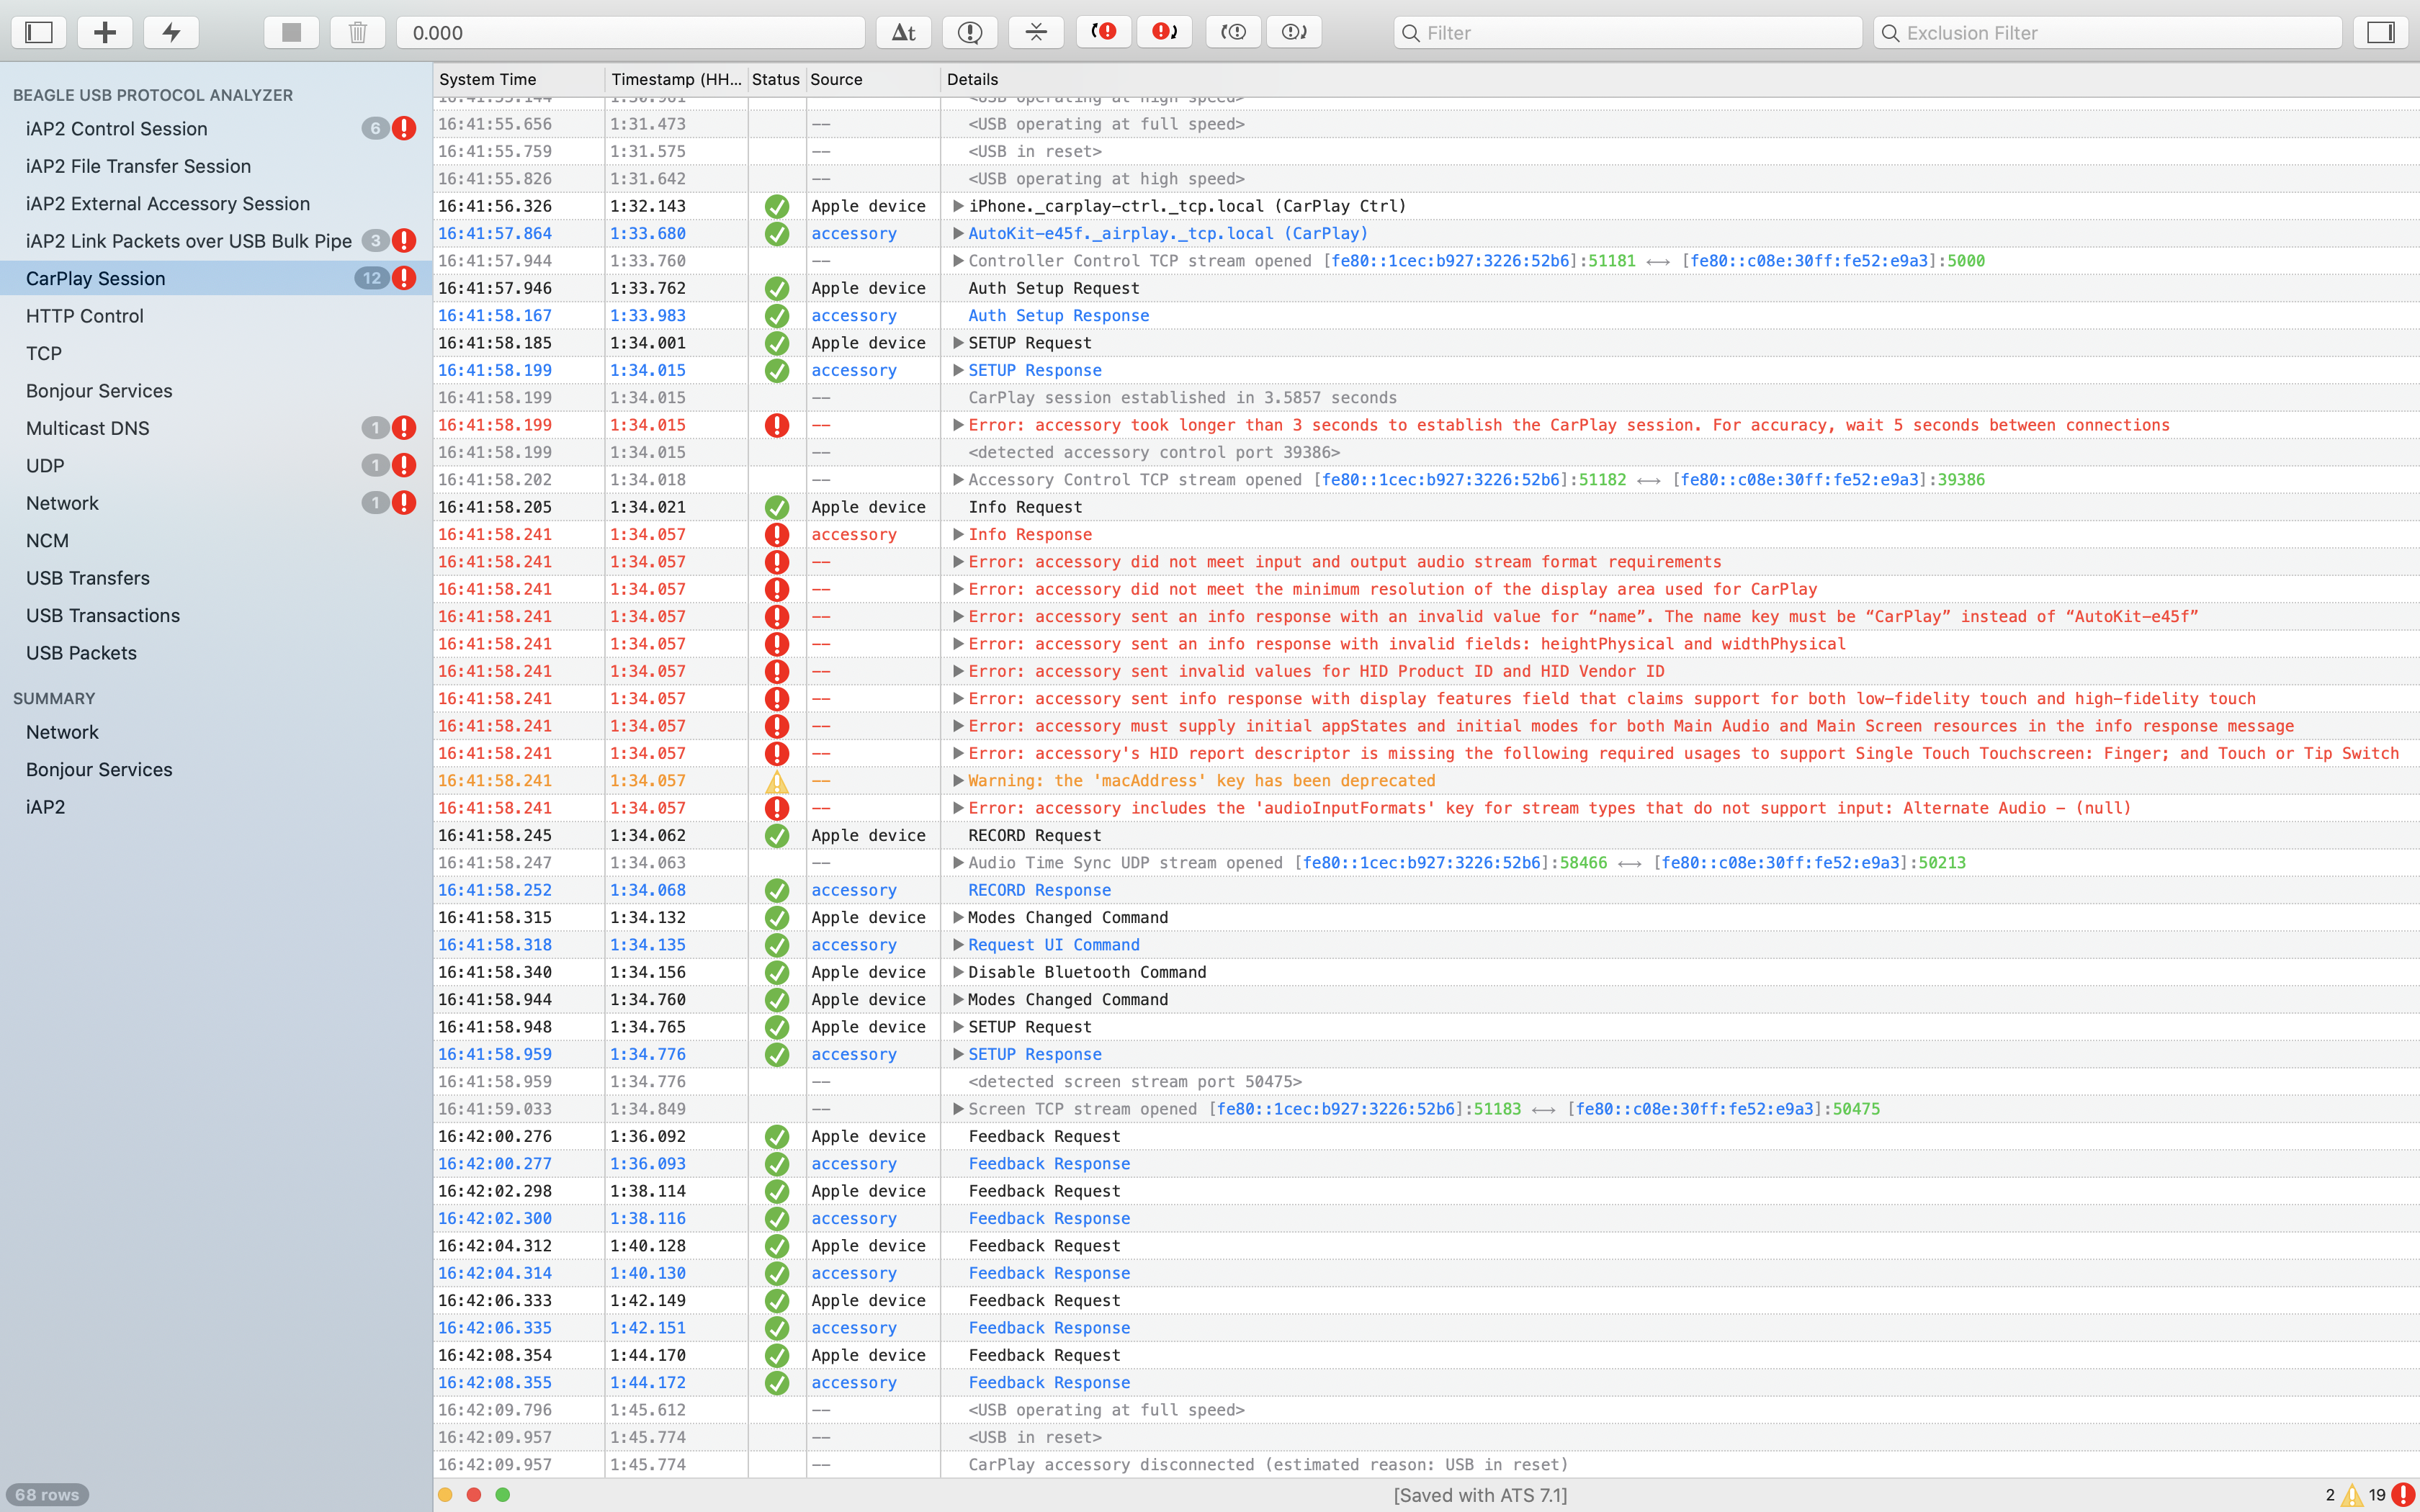Image resolution: width=2420 pixels, height=1512 pixels.
Task: Click the trash clear button
Action: (x=358, y=32)
